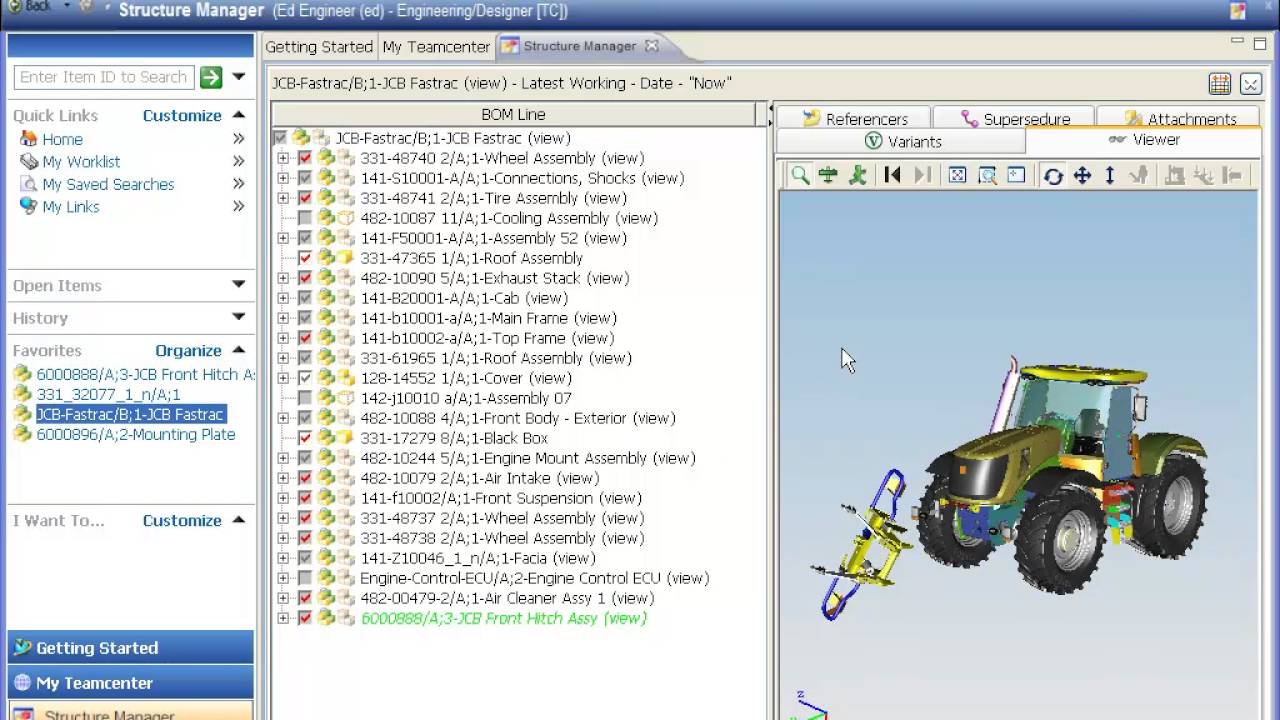The width and height of the screenshot is (1280, 720).
Task: Click the green search go arrow button
Action: point(210,77)
